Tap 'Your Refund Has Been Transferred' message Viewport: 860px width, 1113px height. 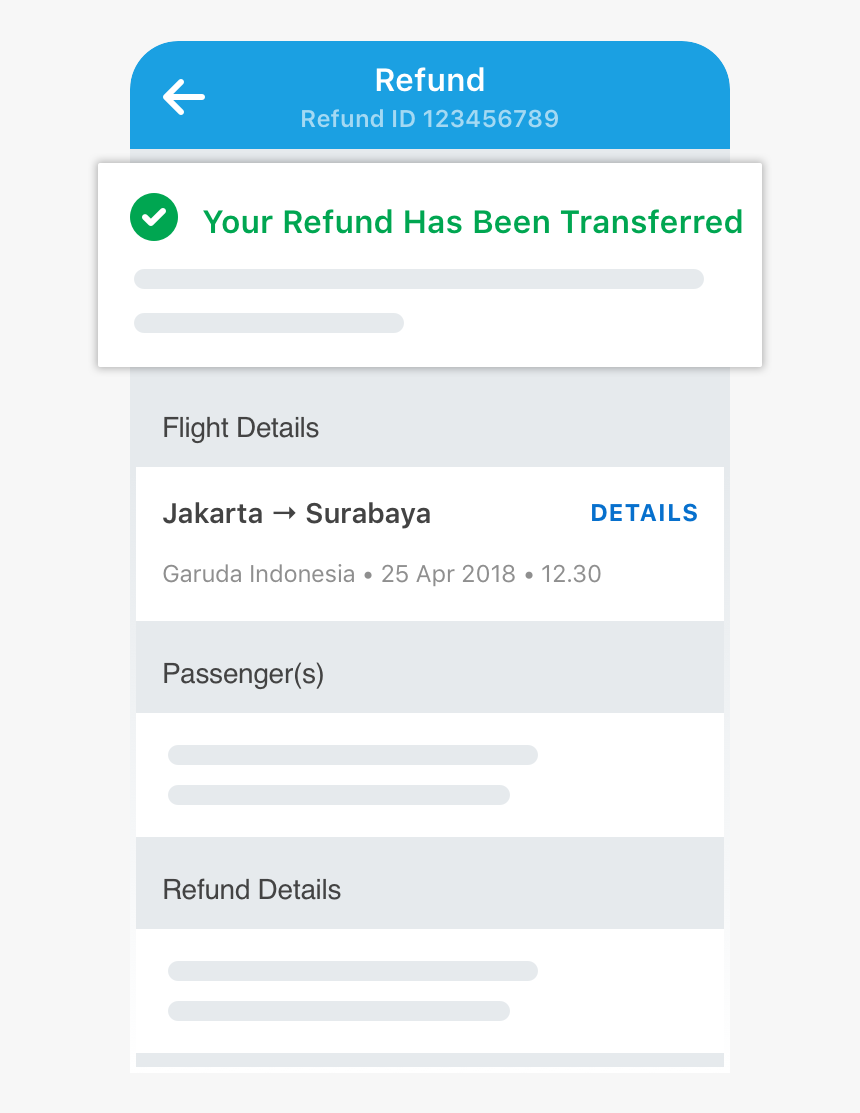tap(473, 222)
